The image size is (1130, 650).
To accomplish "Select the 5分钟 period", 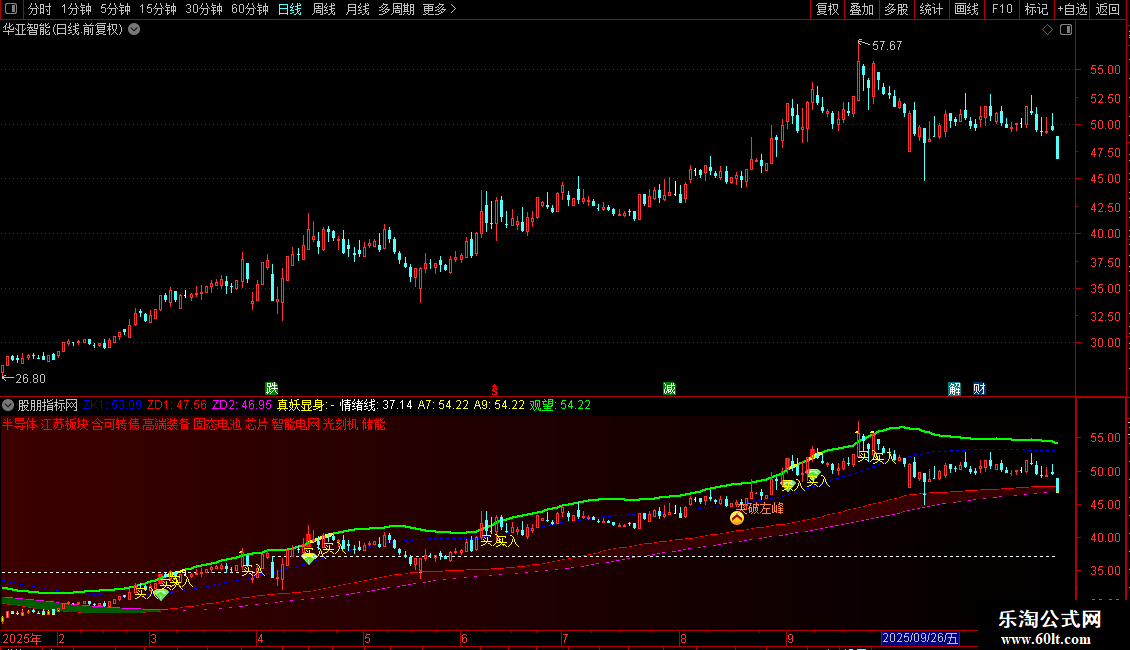I will point(115,9).
